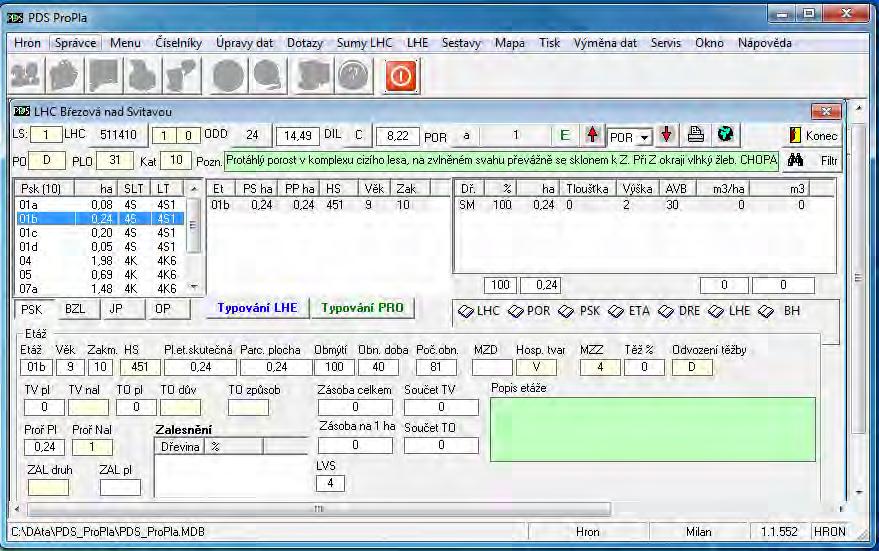Click the green E button

pyautogui.click(x=565, y=135)
